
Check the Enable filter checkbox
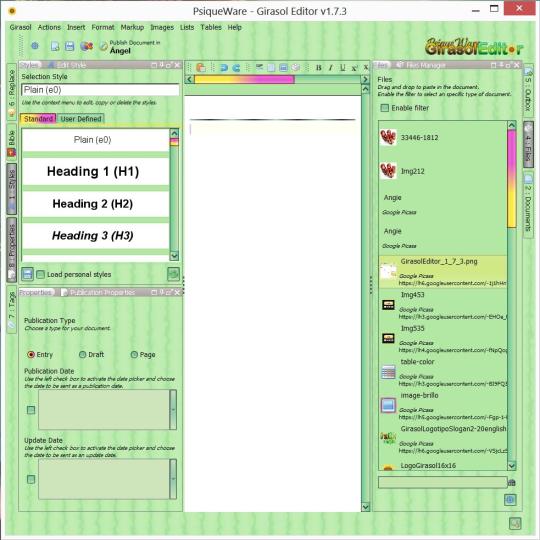point(385,108)
